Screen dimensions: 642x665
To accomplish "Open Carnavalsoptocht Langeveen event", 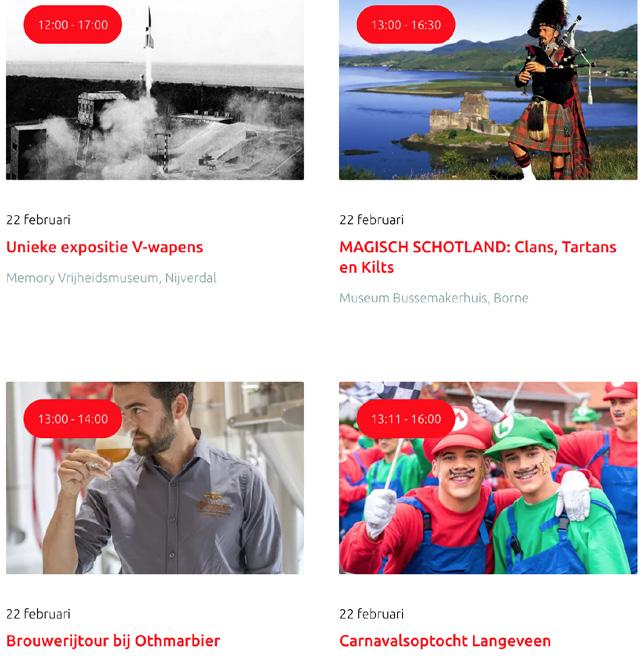I will pyautogui.click(x=445, y=641).
